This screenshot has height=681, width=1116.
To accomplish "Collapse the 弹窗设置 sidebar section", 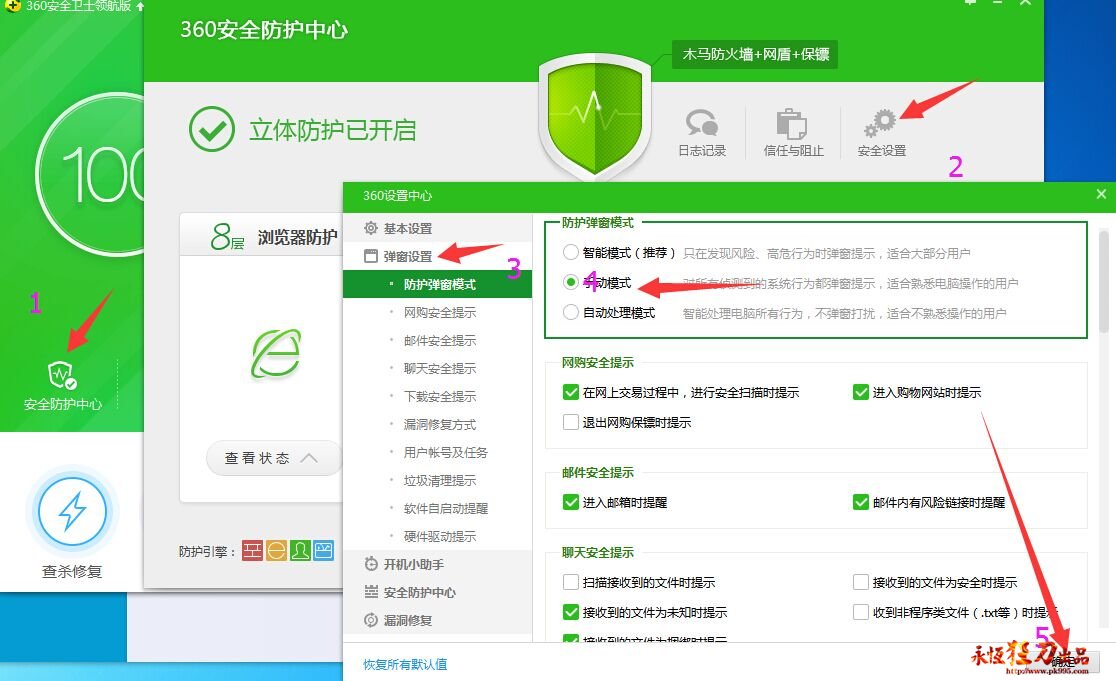I will pyautogui.click(x=399, y=256).
